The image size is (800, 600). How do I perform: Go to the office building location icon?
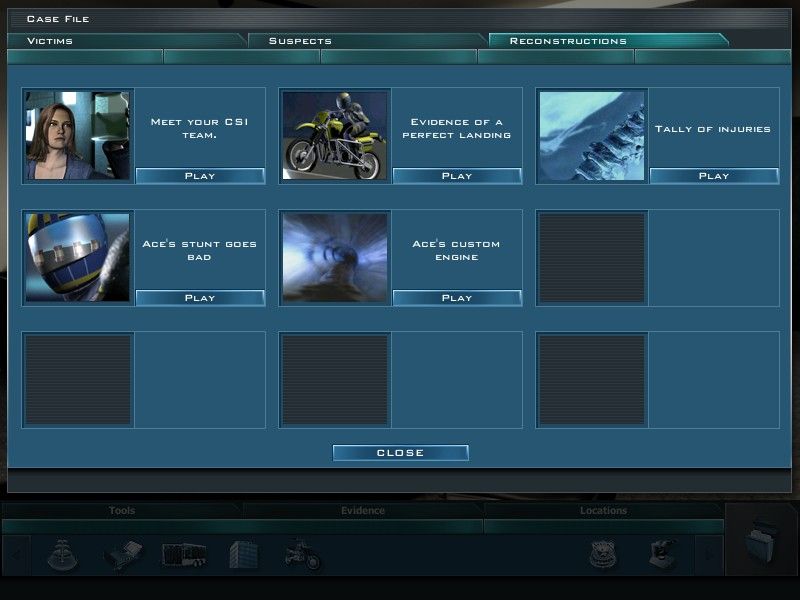(243, 555)
